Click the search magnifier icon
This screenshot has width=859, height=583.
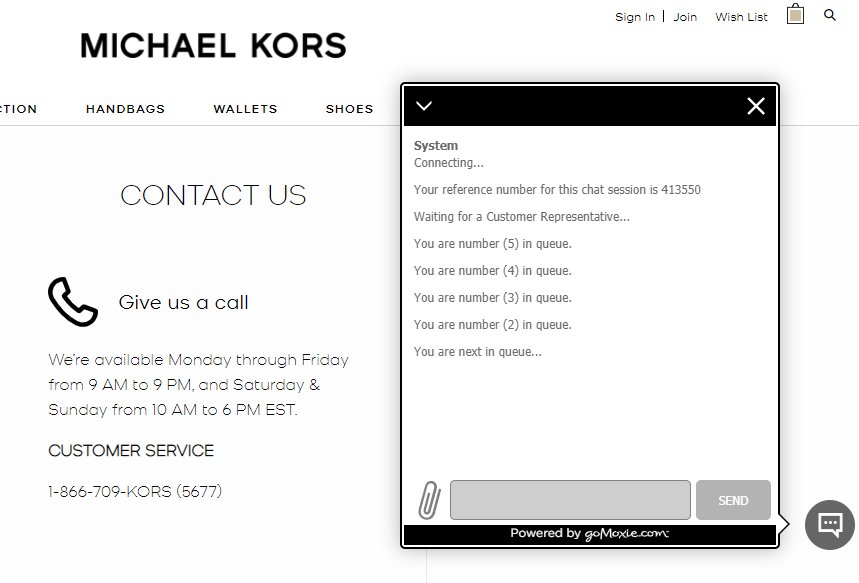click(830, 15)
